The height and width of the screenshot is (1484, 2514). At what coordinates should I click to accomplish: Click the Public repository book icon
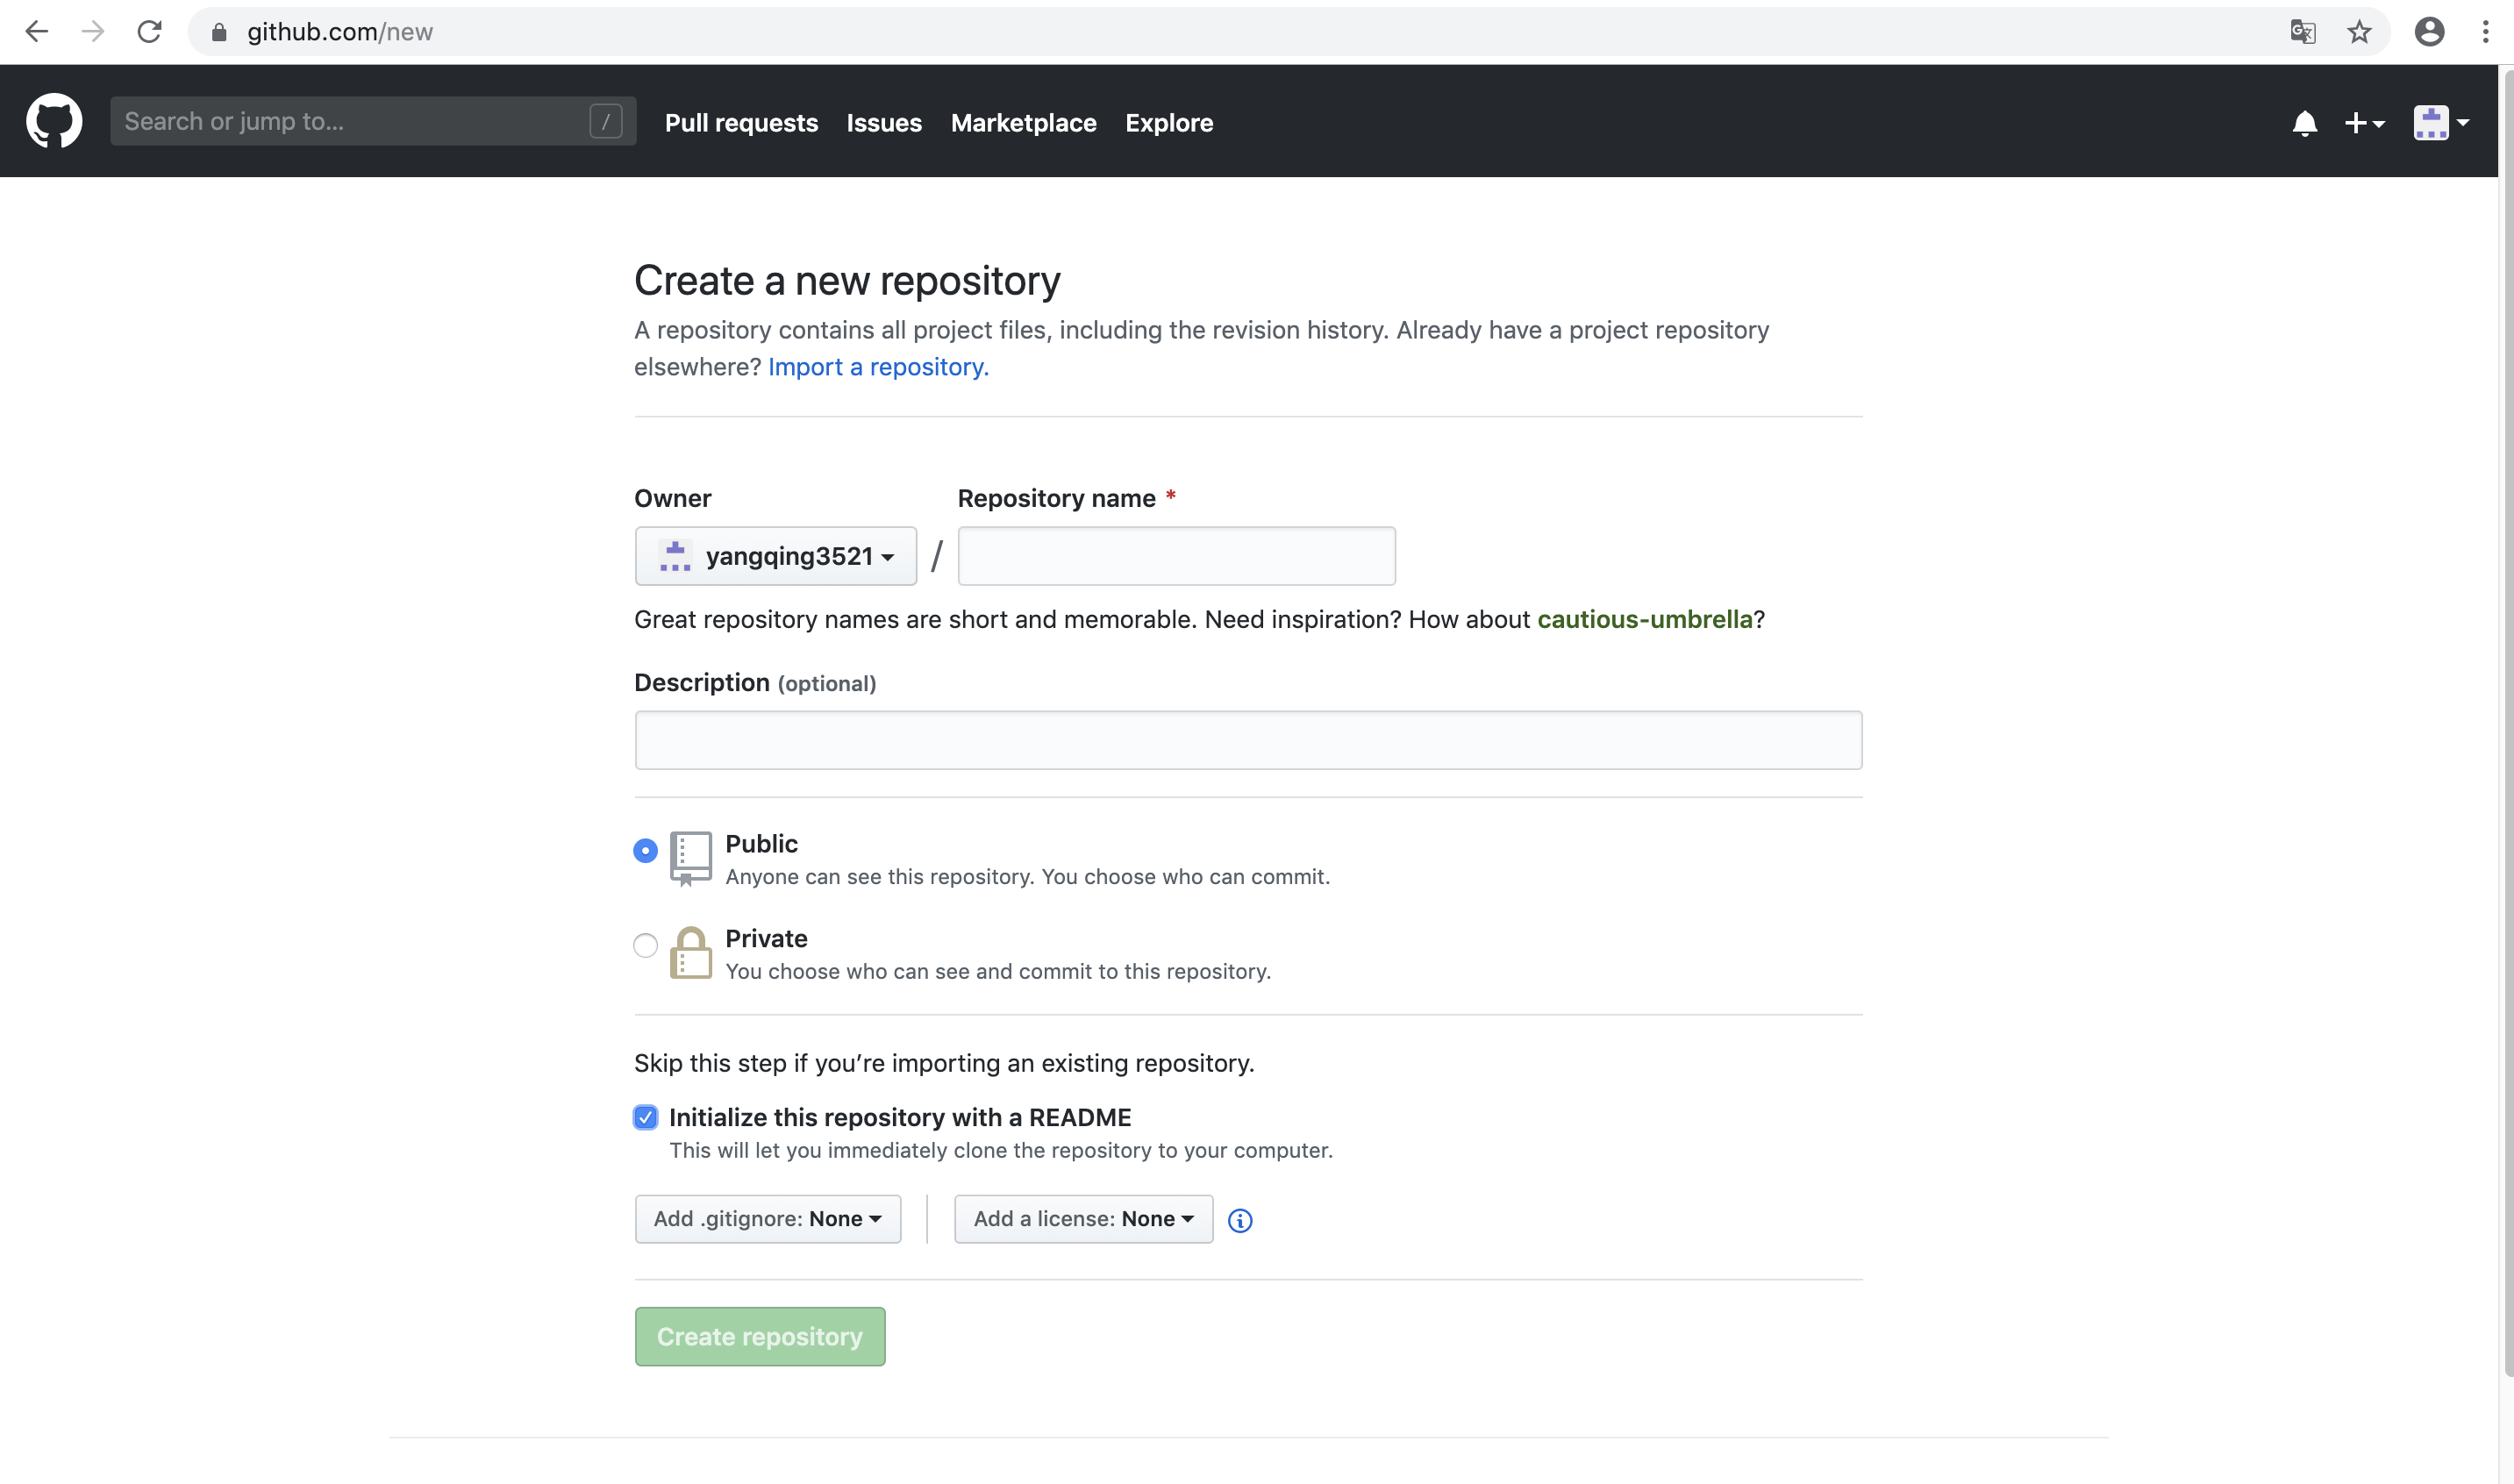point(690,858)
